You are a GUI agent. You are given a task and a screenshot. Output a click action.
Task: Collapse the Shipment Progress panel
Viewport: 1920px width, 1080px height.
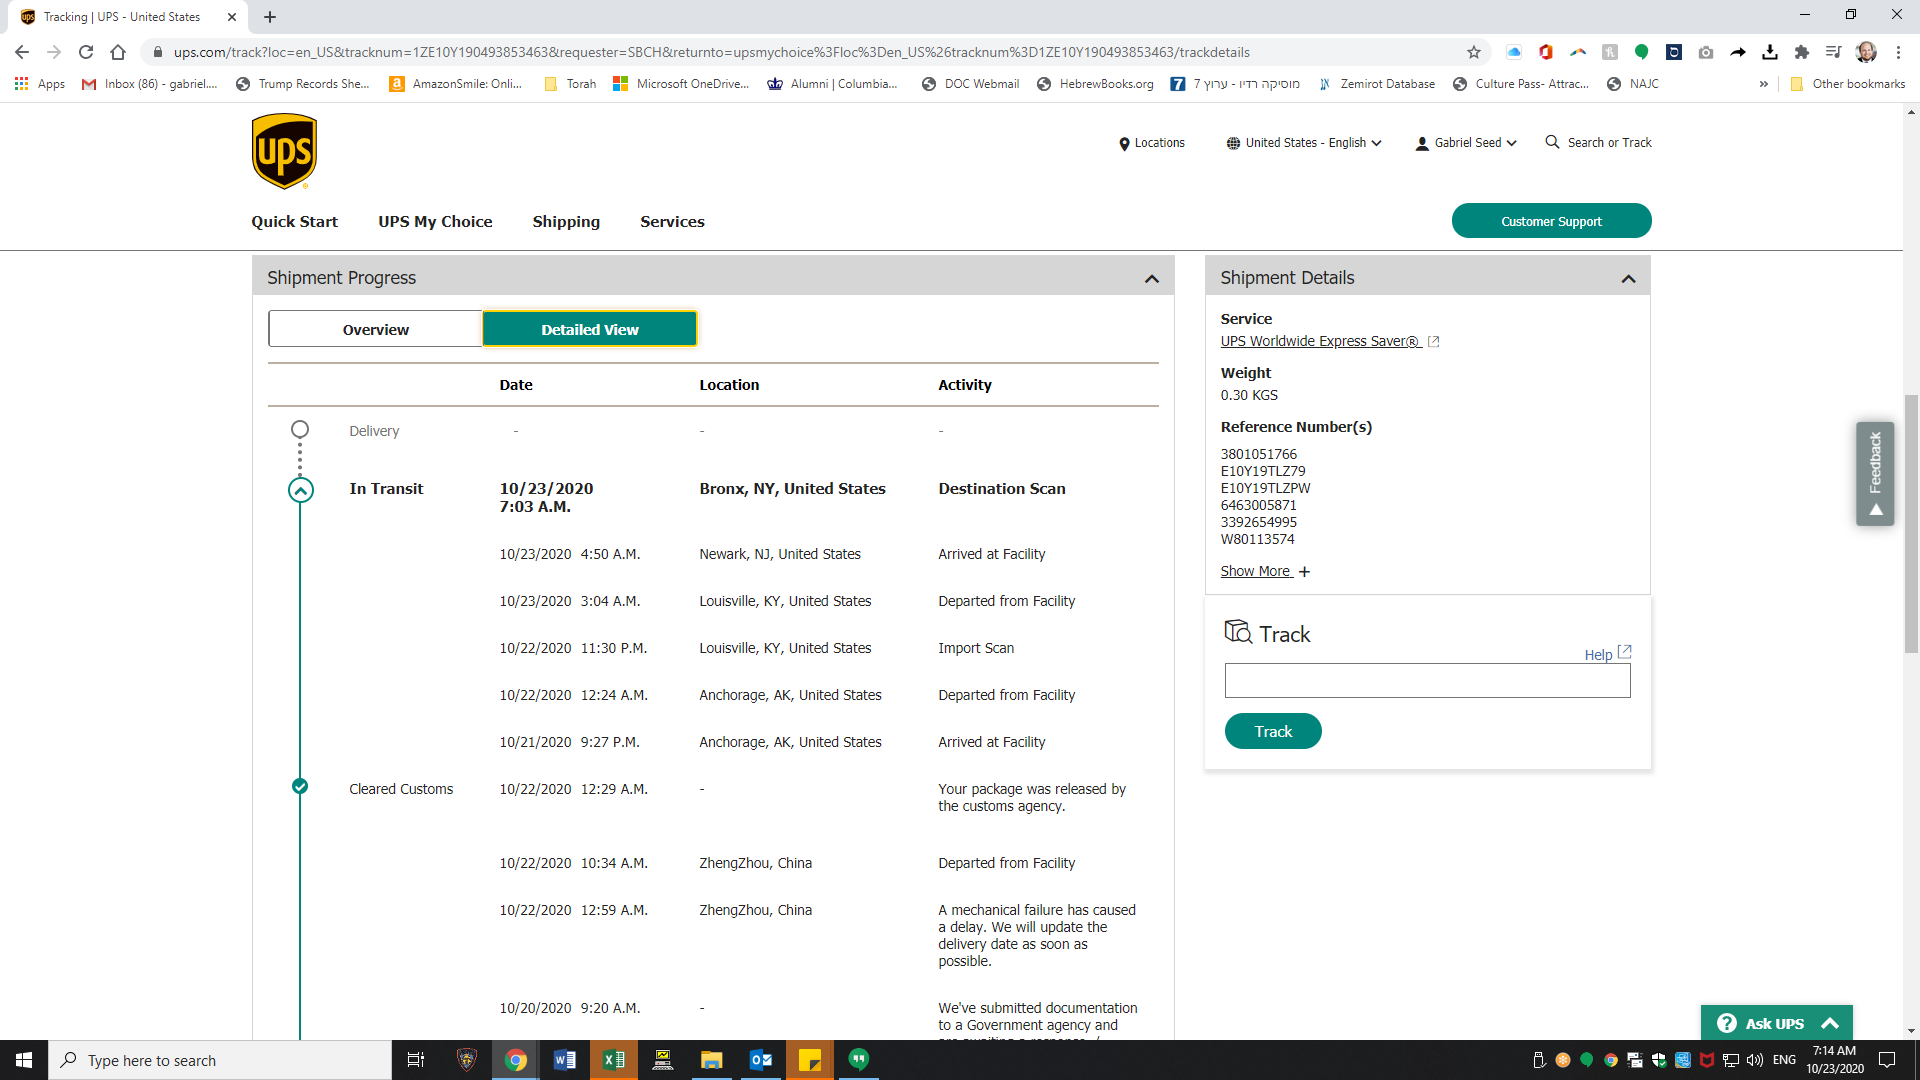1152,279
